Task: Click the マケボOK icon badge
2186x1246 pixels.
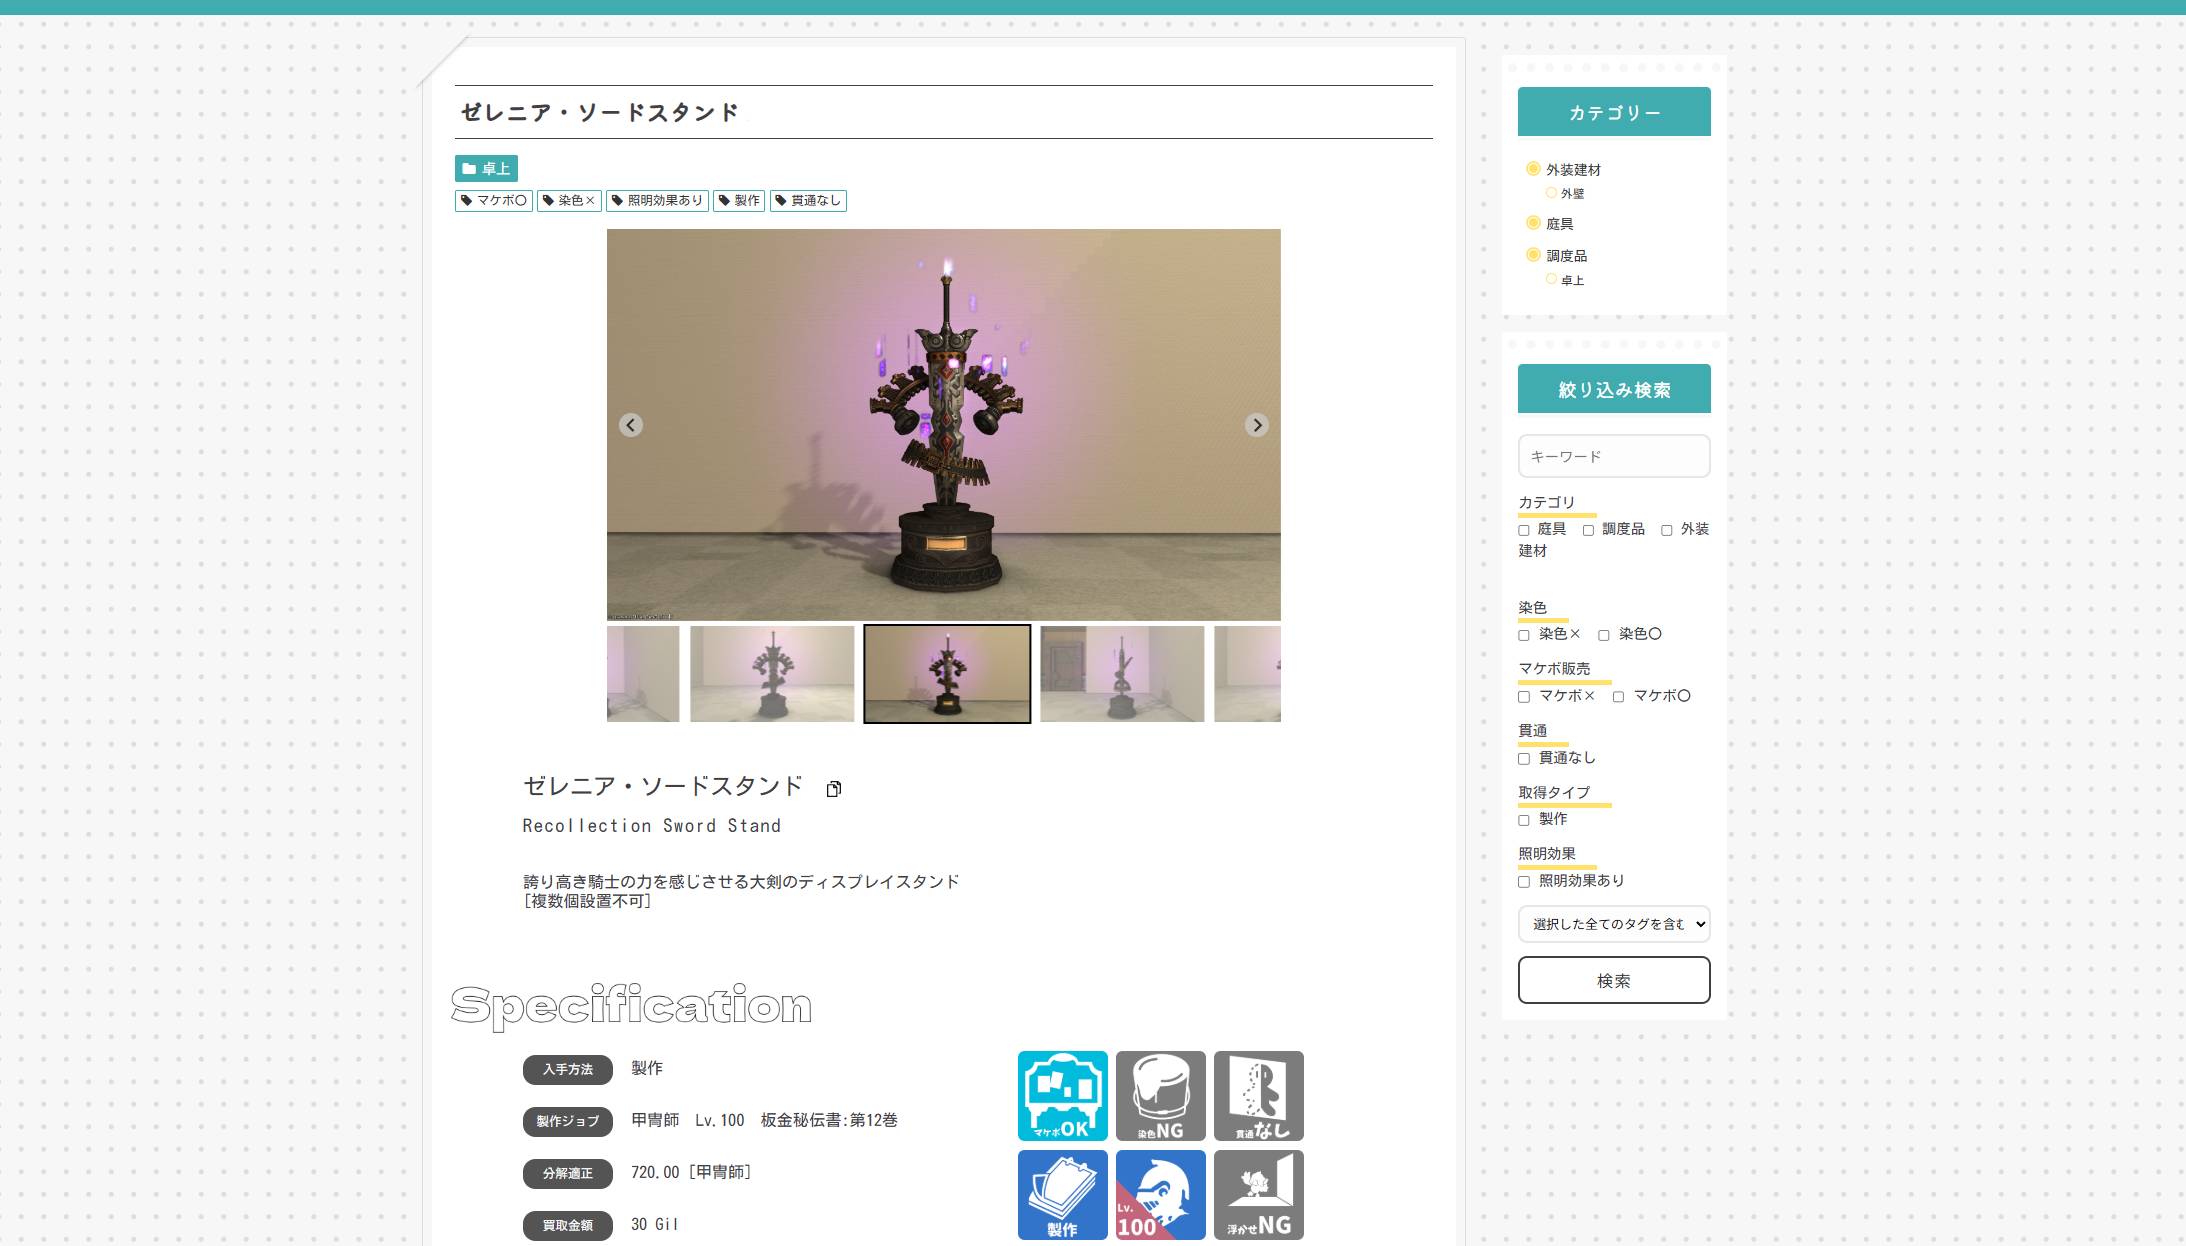Action: pos(1062,1097)
